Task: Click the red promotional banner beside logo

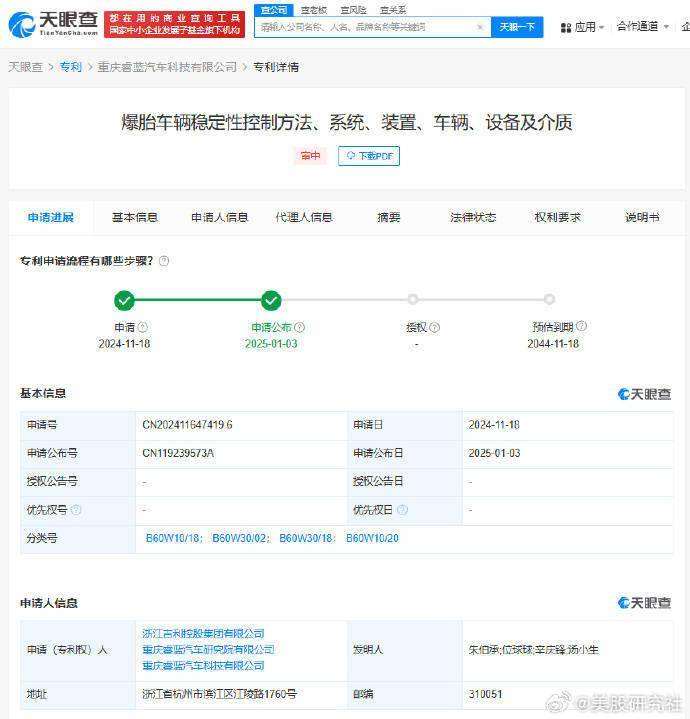Action: (x=174, y=24)
